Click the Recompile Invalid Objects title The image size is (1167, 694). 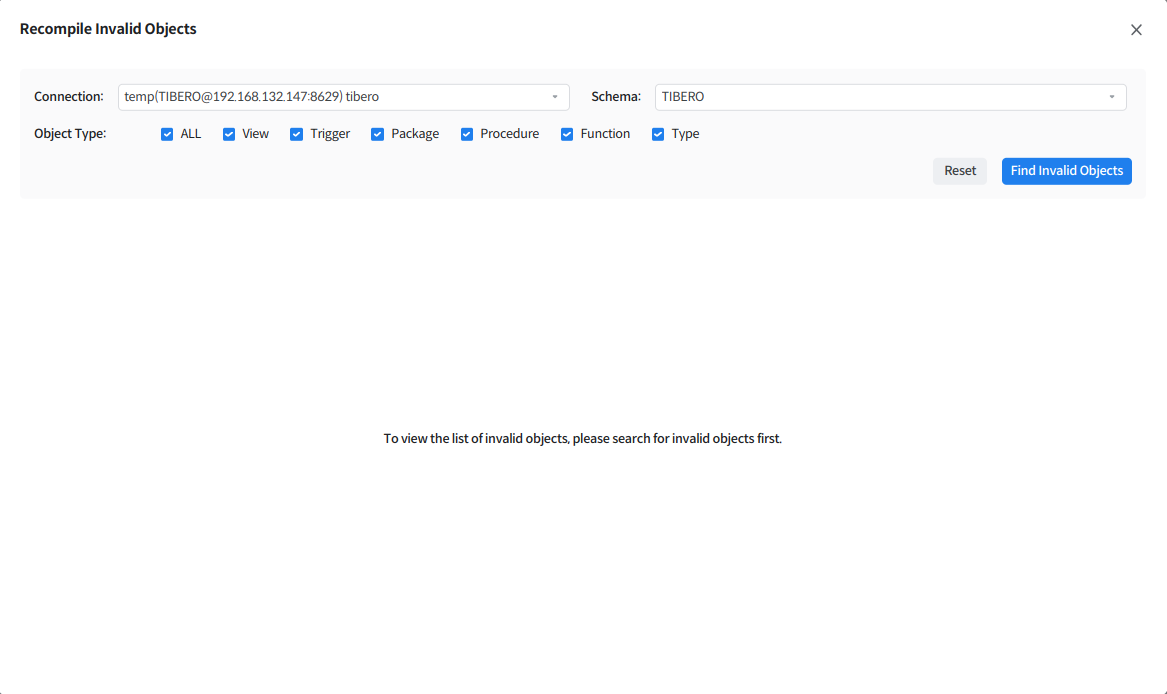click(108, 29)
